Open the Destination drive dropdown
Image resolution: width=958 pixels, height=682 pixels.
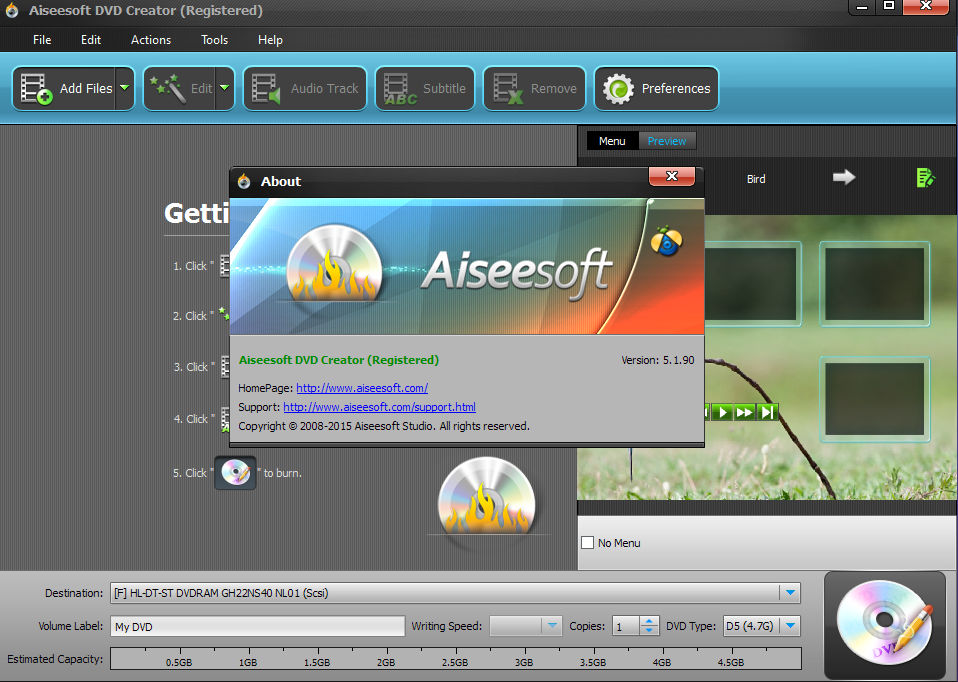(x=790, y=593)
